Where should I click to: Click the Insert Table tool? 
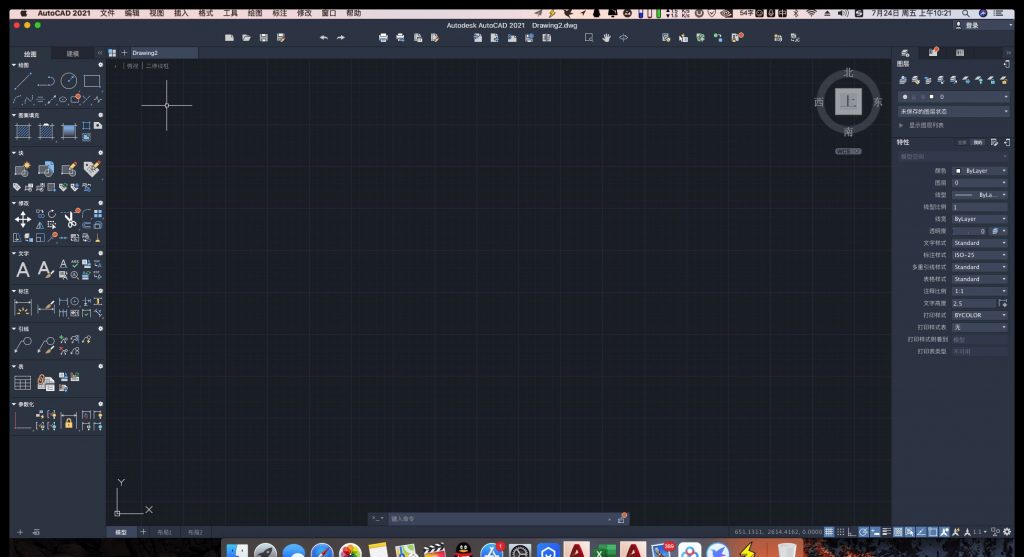(x=23, y=383)
